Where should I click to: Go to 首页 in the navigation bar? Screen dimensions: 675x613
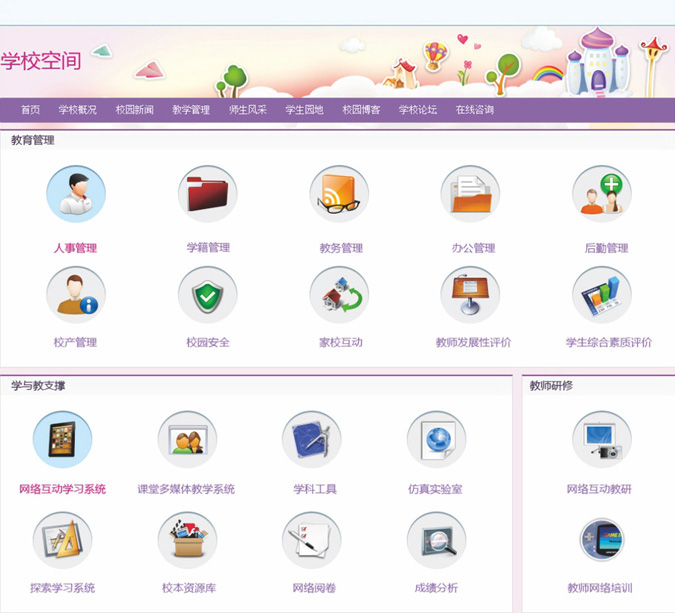click(31, 110)
